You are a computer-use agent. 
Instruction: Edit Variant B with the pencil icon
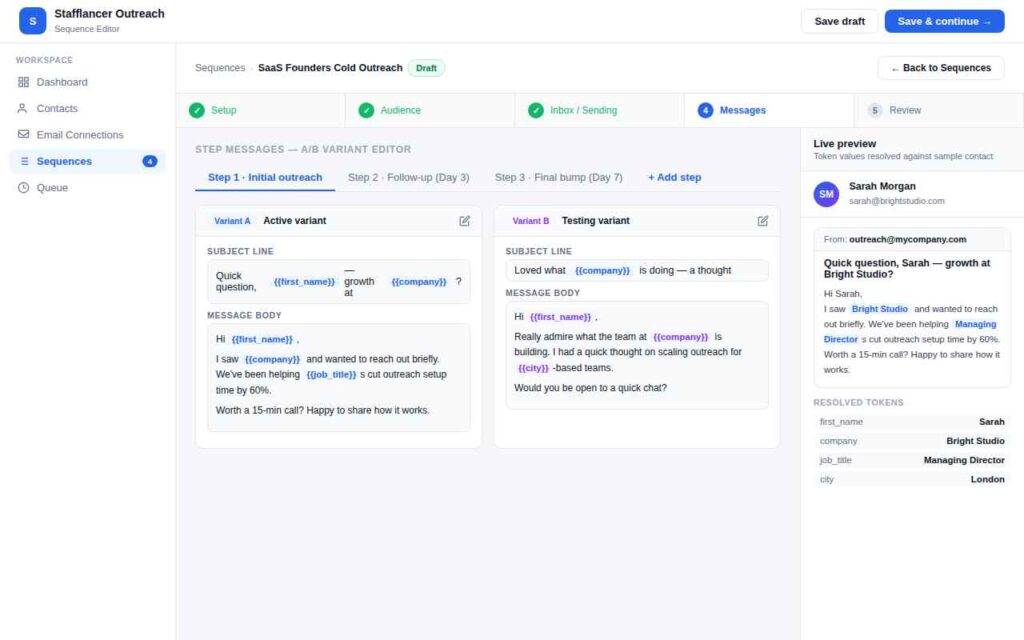pyautogui.click(x=763, y=221)
